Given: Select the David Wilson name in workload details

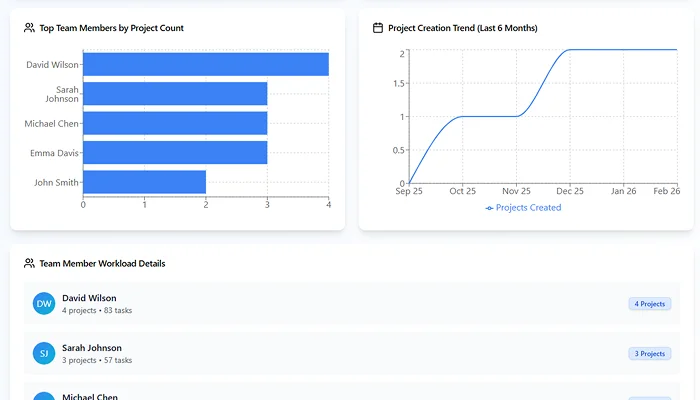Looking at the screenshot, I should pyautogui.click(x=89, y=298).
